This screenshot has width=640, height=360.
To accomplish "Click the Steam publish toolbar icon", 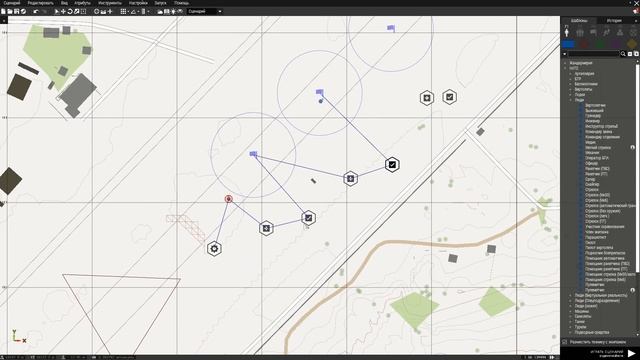I will tap(23, 11).
